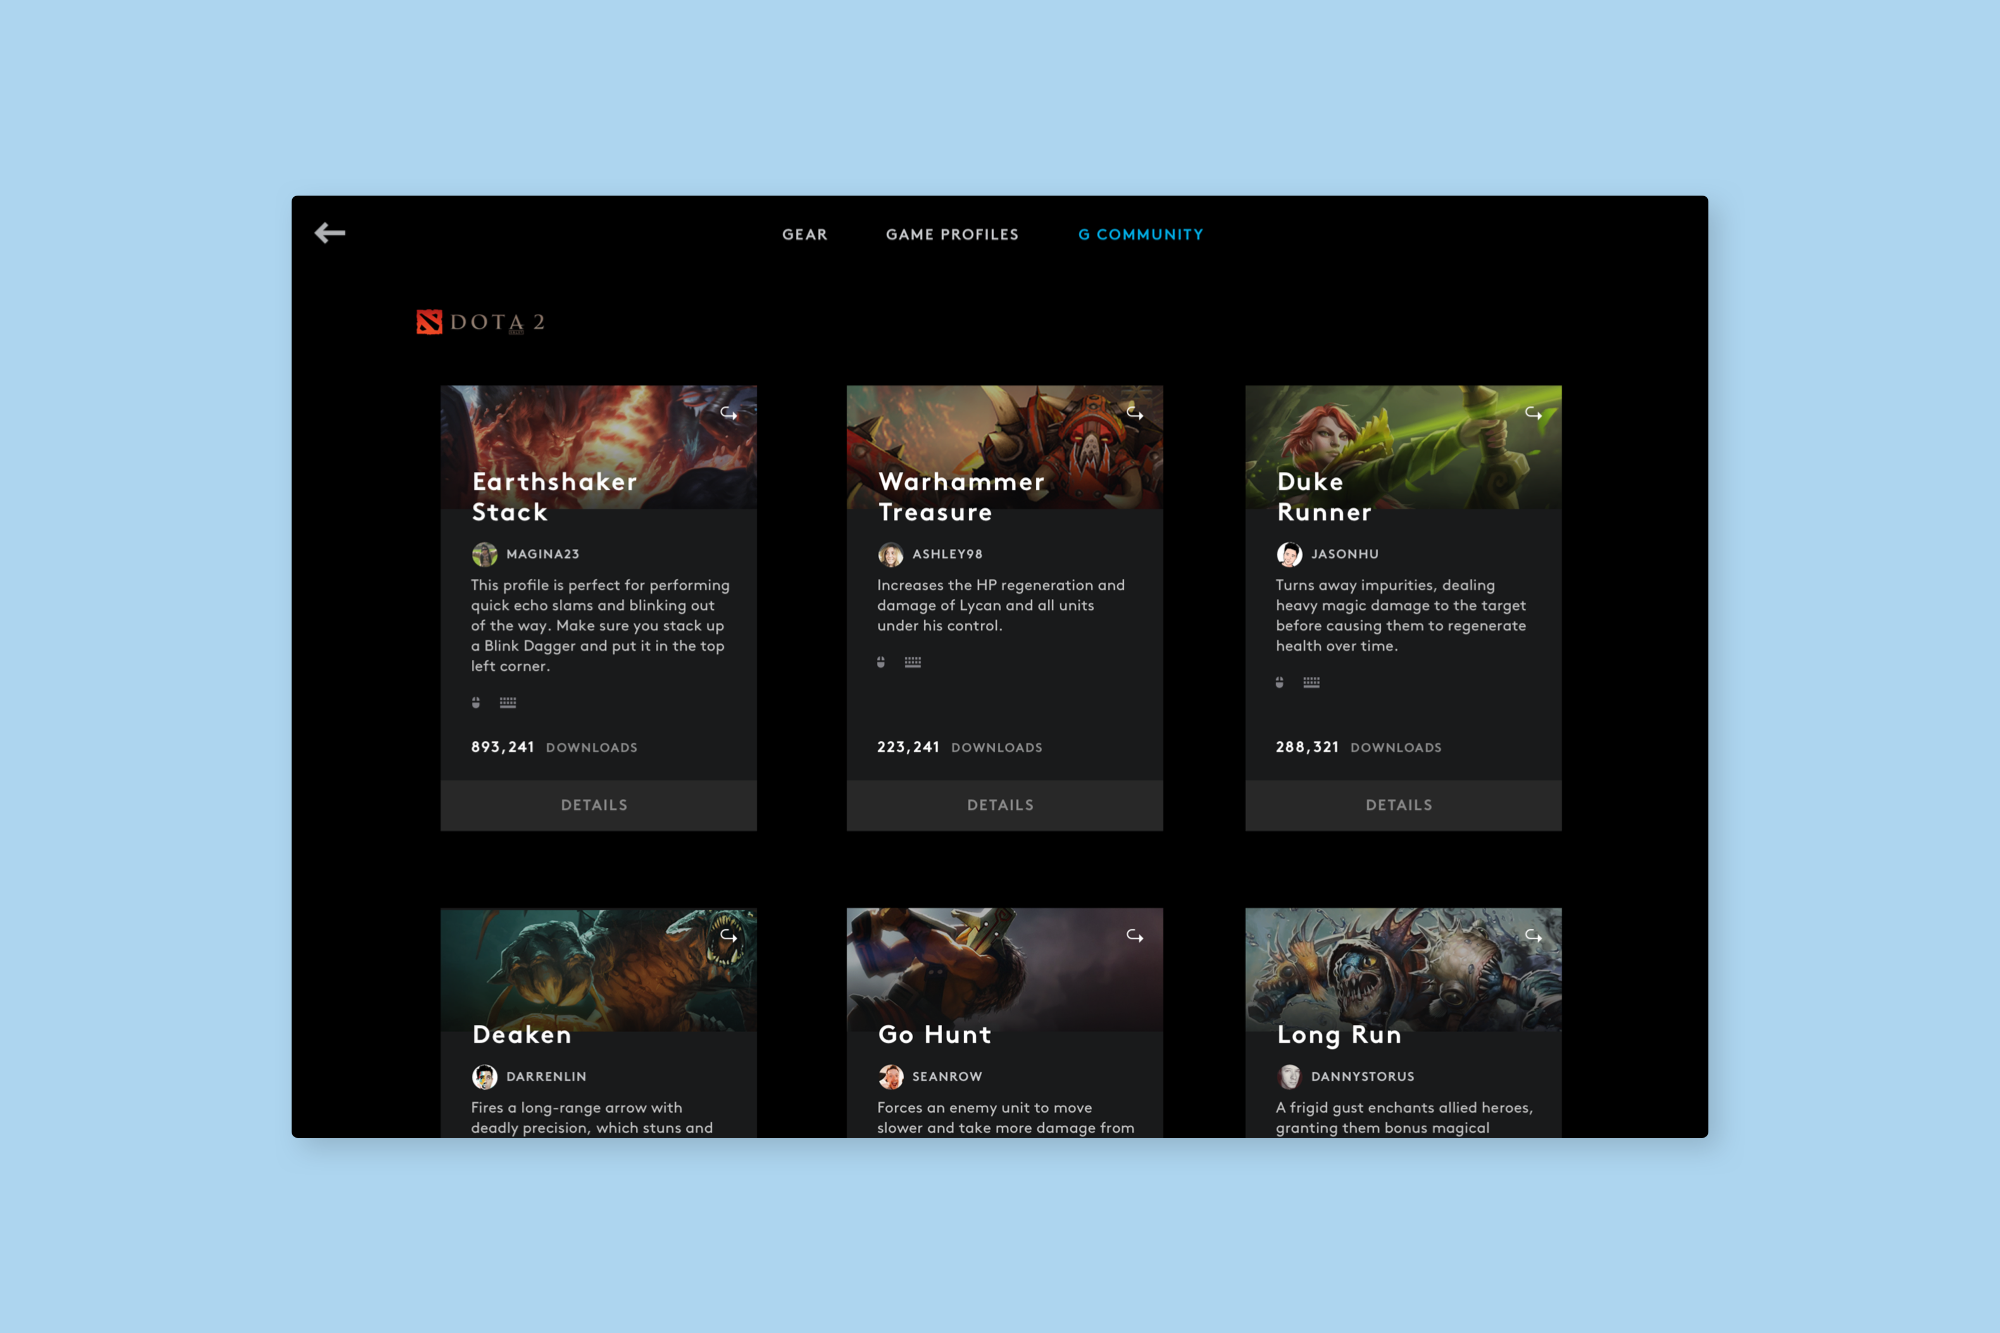Click the Earthshaker Stack description text

600,626
